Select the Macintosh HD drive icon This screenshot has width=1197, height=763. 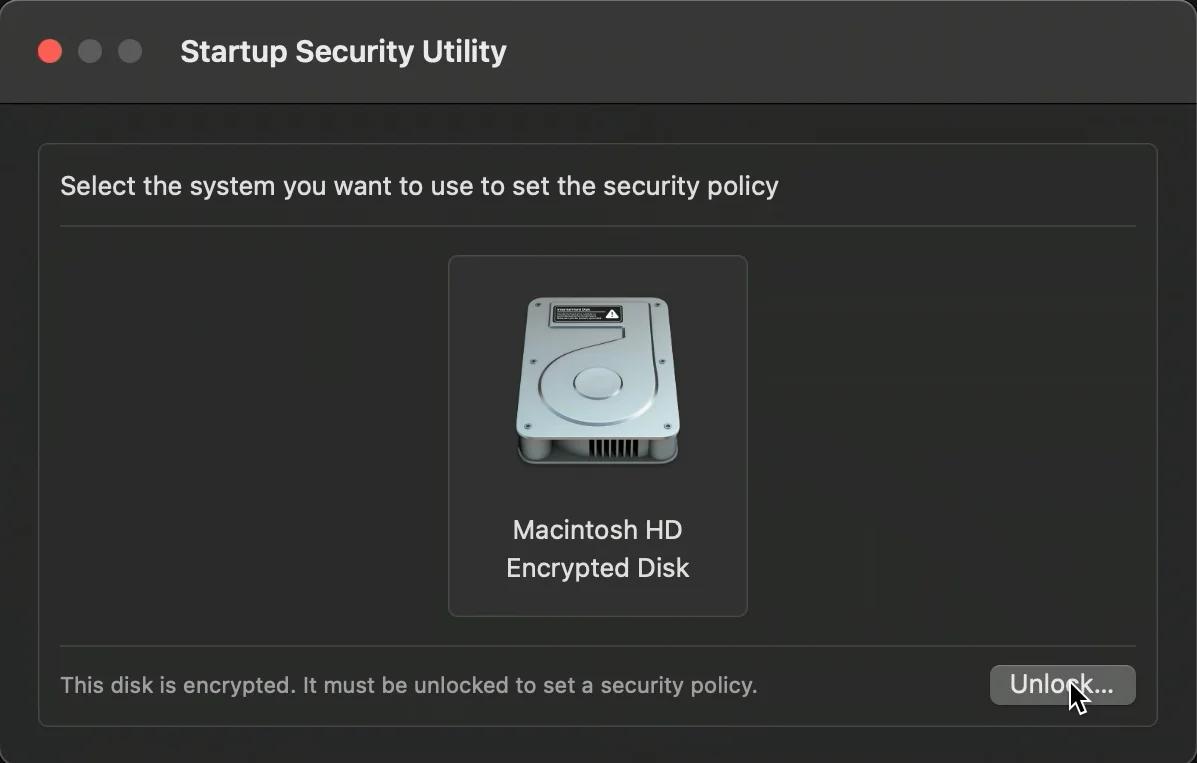coord(597,380)
